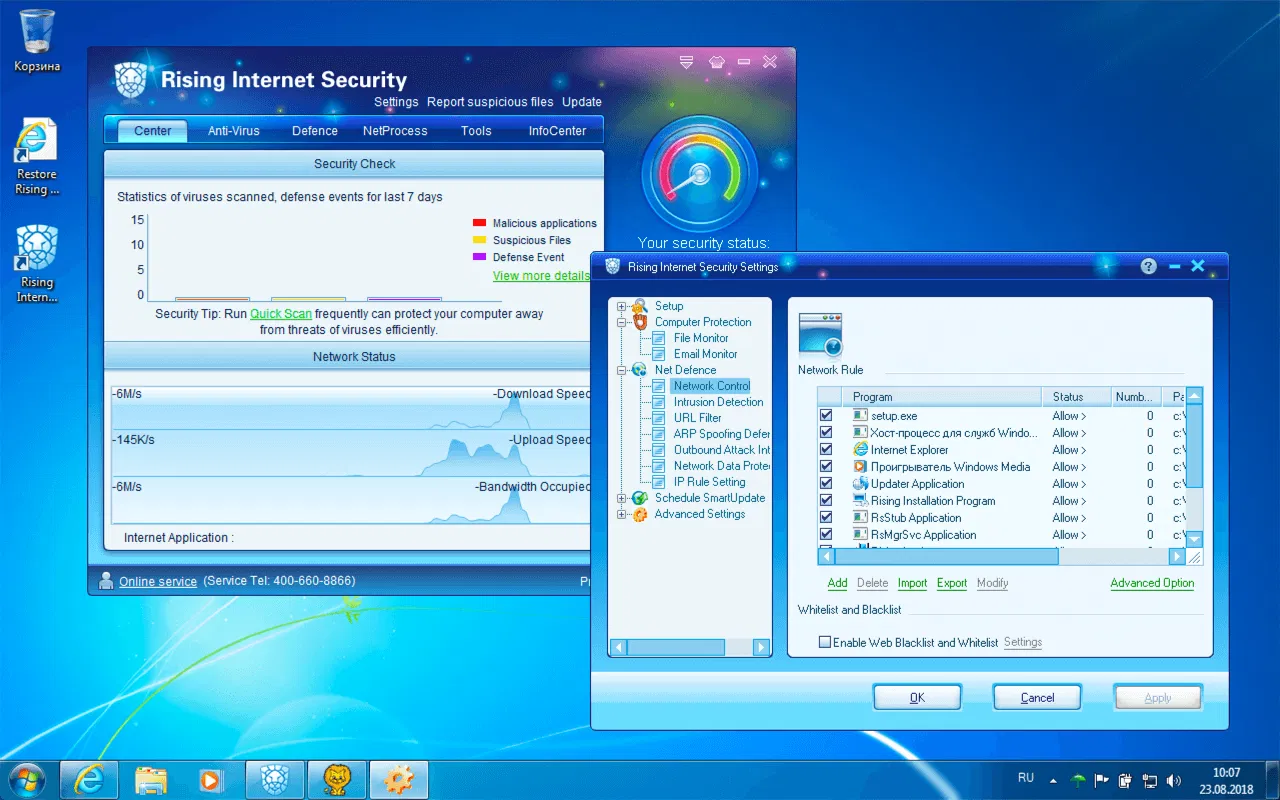Click the Advanced Settings icon
Image resolution: width=1280 pixels, height=800 pixels.
pyautogui.click(x=639, y=514)
